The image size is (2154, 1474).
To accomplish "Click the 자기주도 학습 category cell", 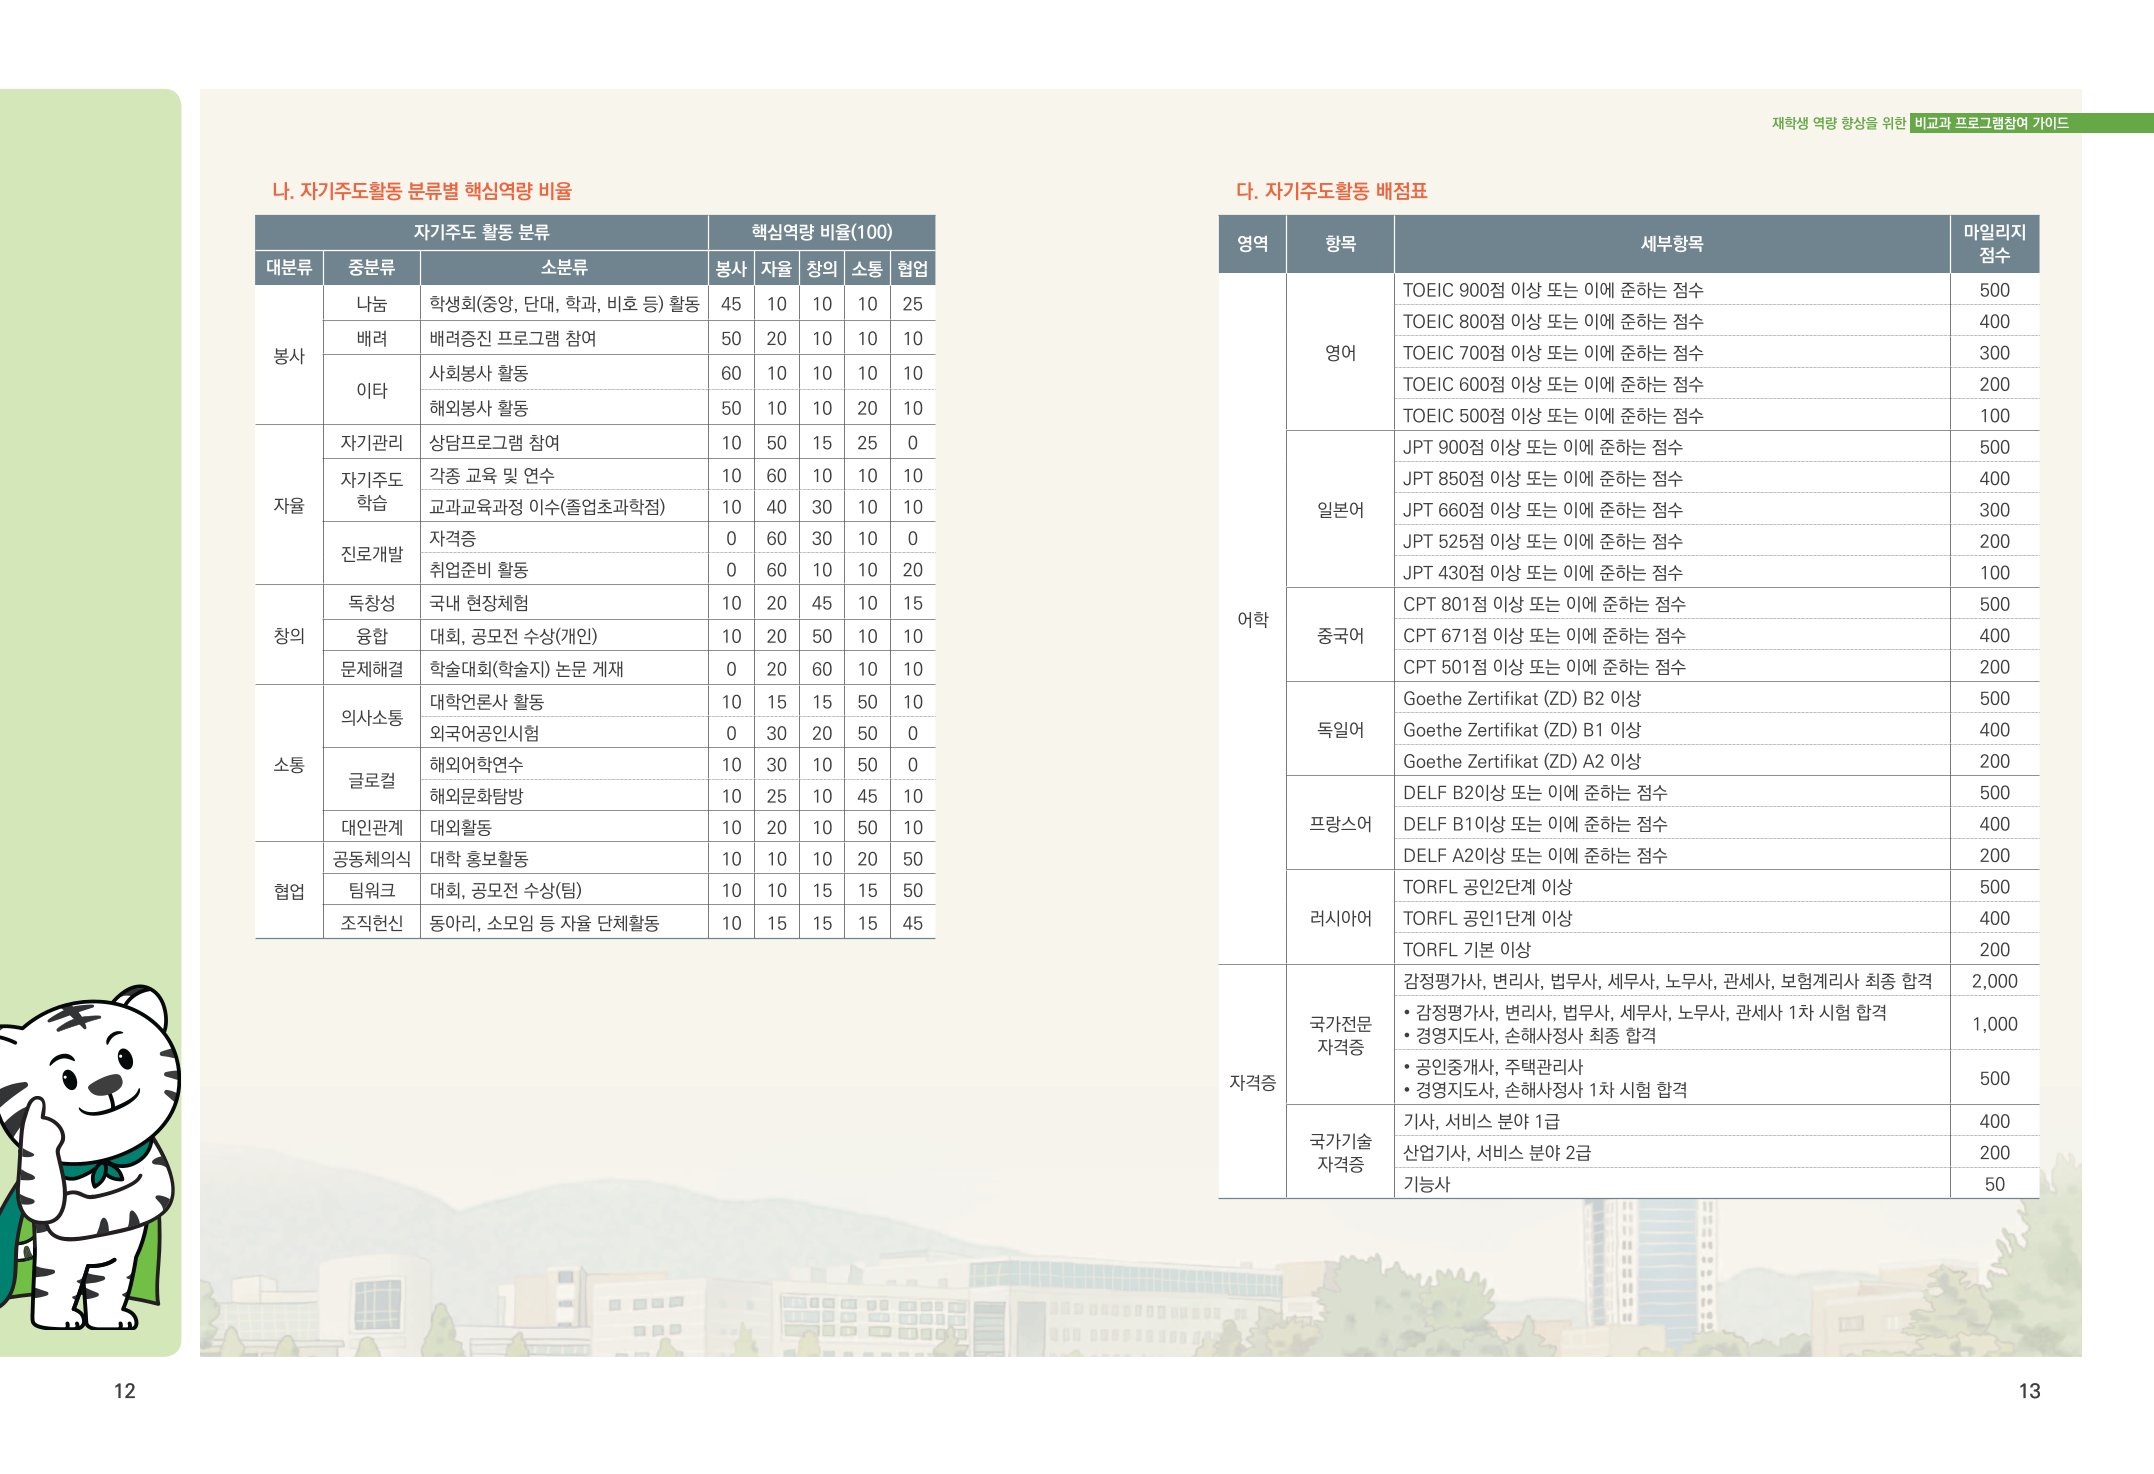I will coord(371,491).
